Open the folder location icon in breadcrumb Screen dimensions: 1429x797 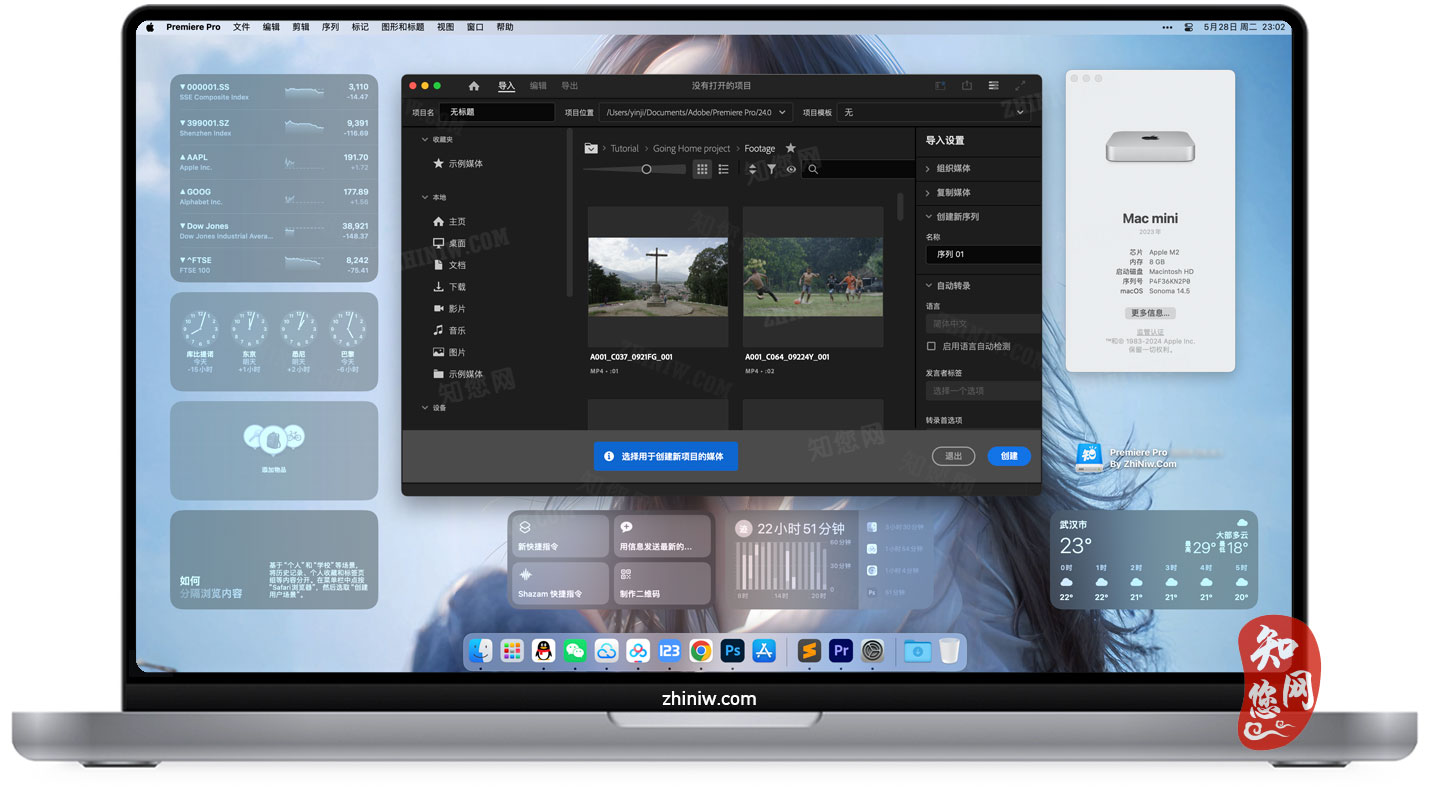click(591, 148)
